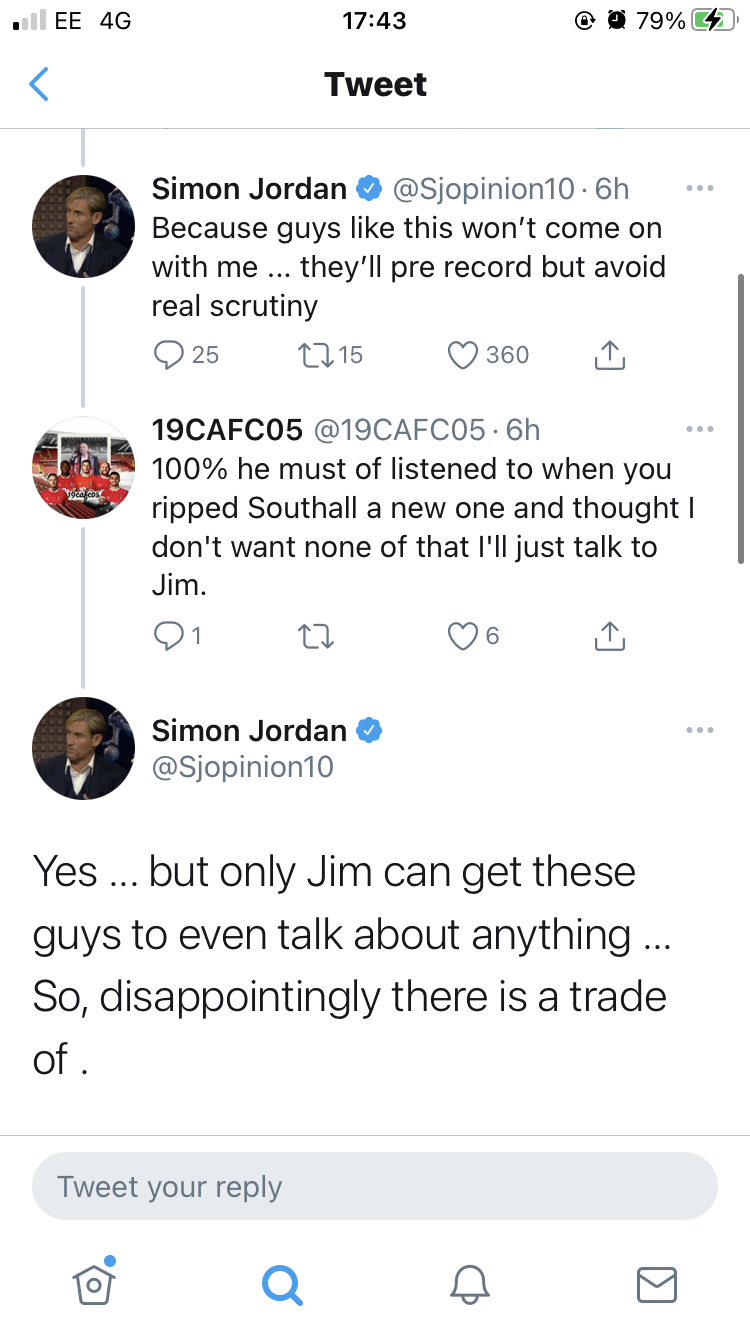This screenshot has width=750, height=1334.
Task: Open the Notifications bell tab
Action: [469, 1283]
